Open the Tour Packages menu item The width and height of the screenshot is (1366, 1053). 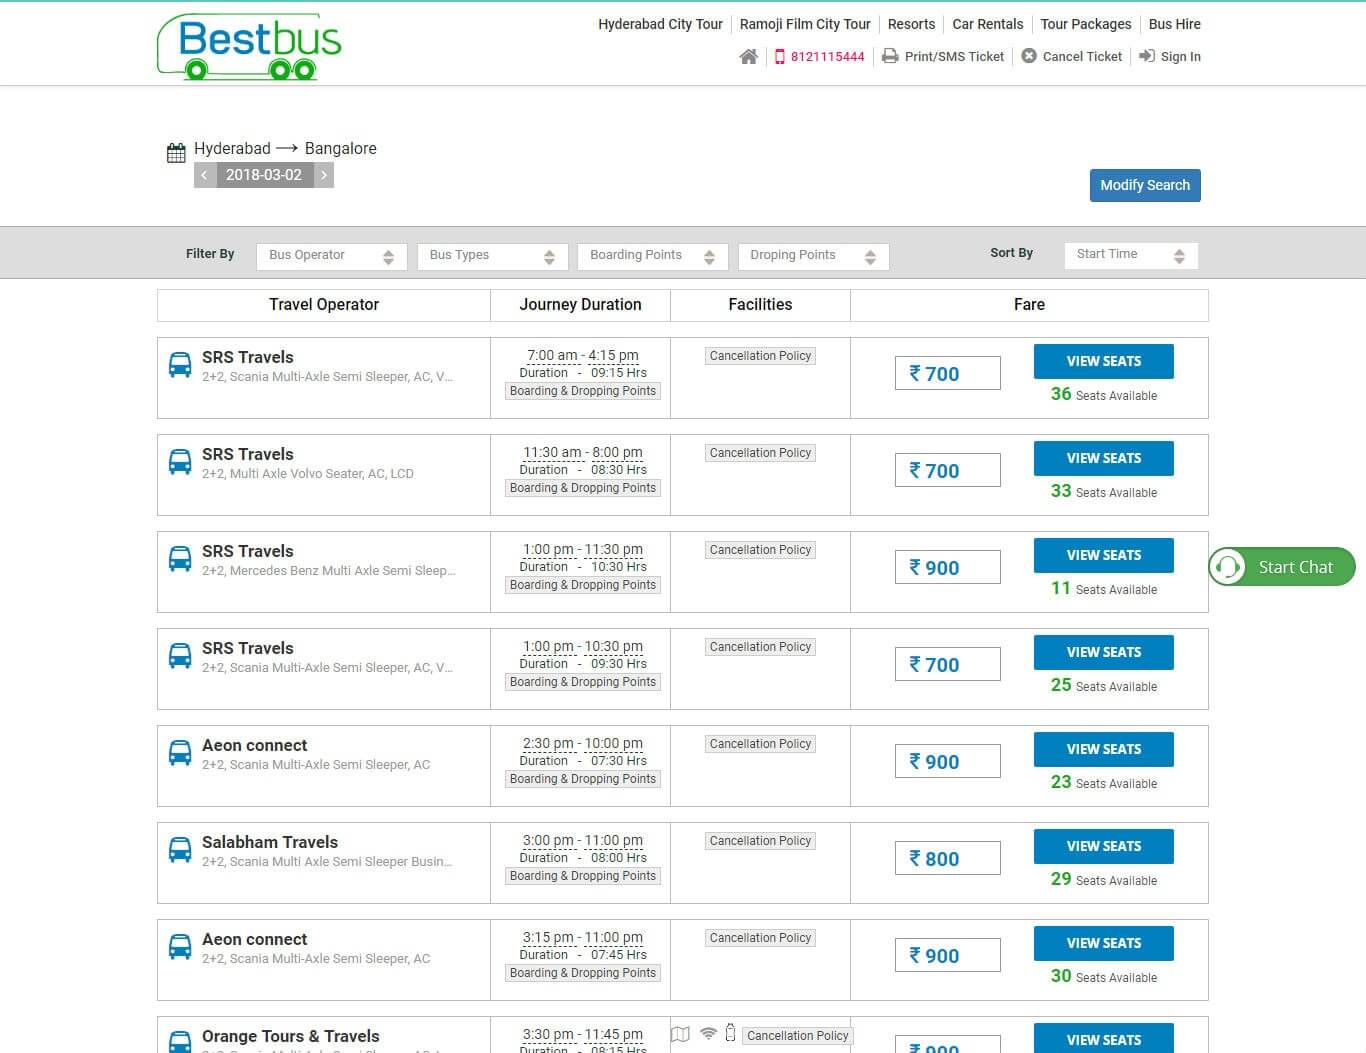pyautogui.click(x=1086, y=24)
